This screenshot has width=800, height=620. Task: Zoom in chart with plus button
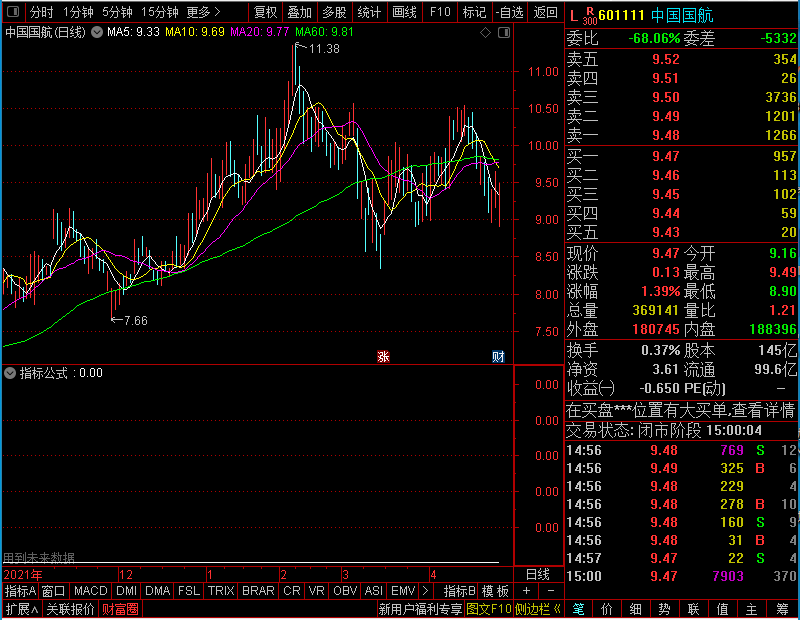[x=527, y=591]
